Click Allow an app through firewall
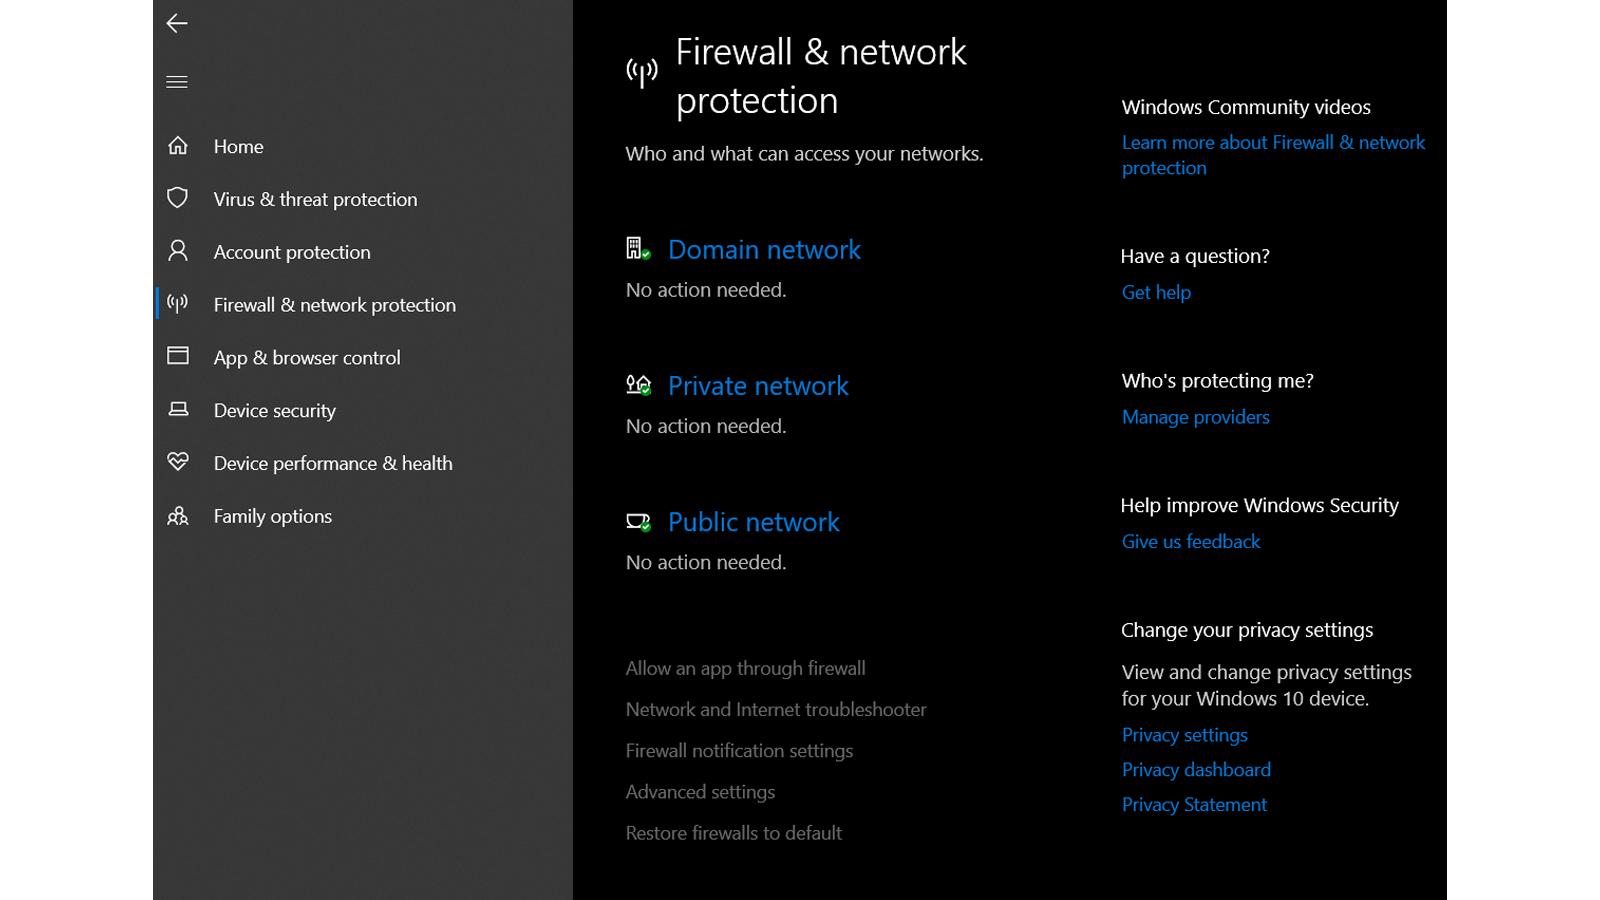The height and width of the screenshot is (900, 1600). (x=746, y=668)
